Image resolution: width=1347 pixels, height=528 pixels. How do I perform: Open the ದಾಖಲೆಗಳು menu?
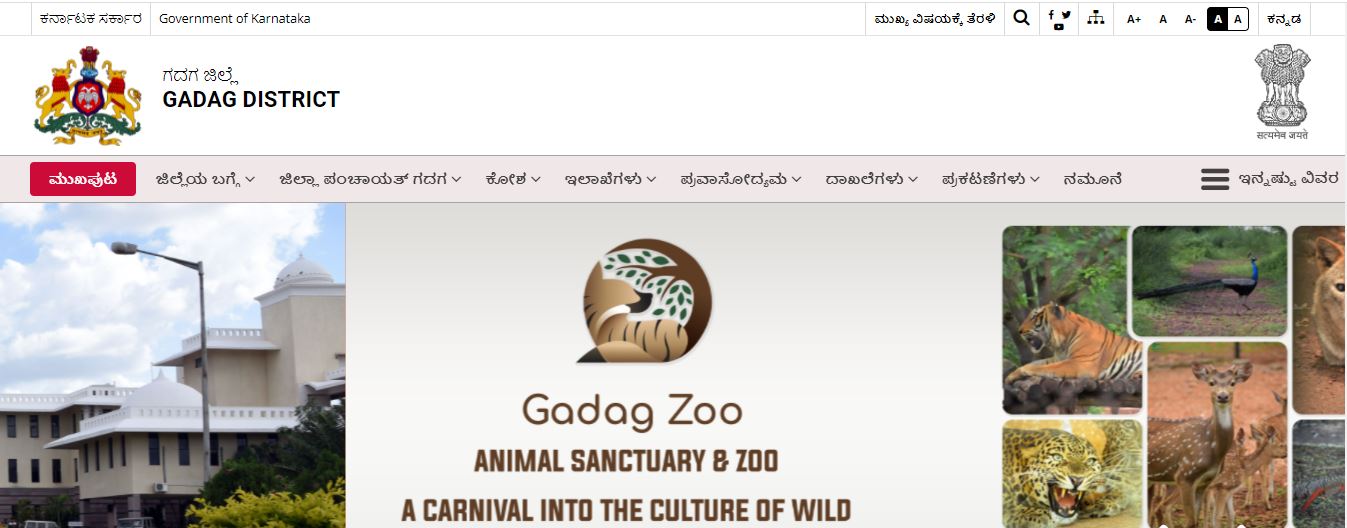point(871,179)
